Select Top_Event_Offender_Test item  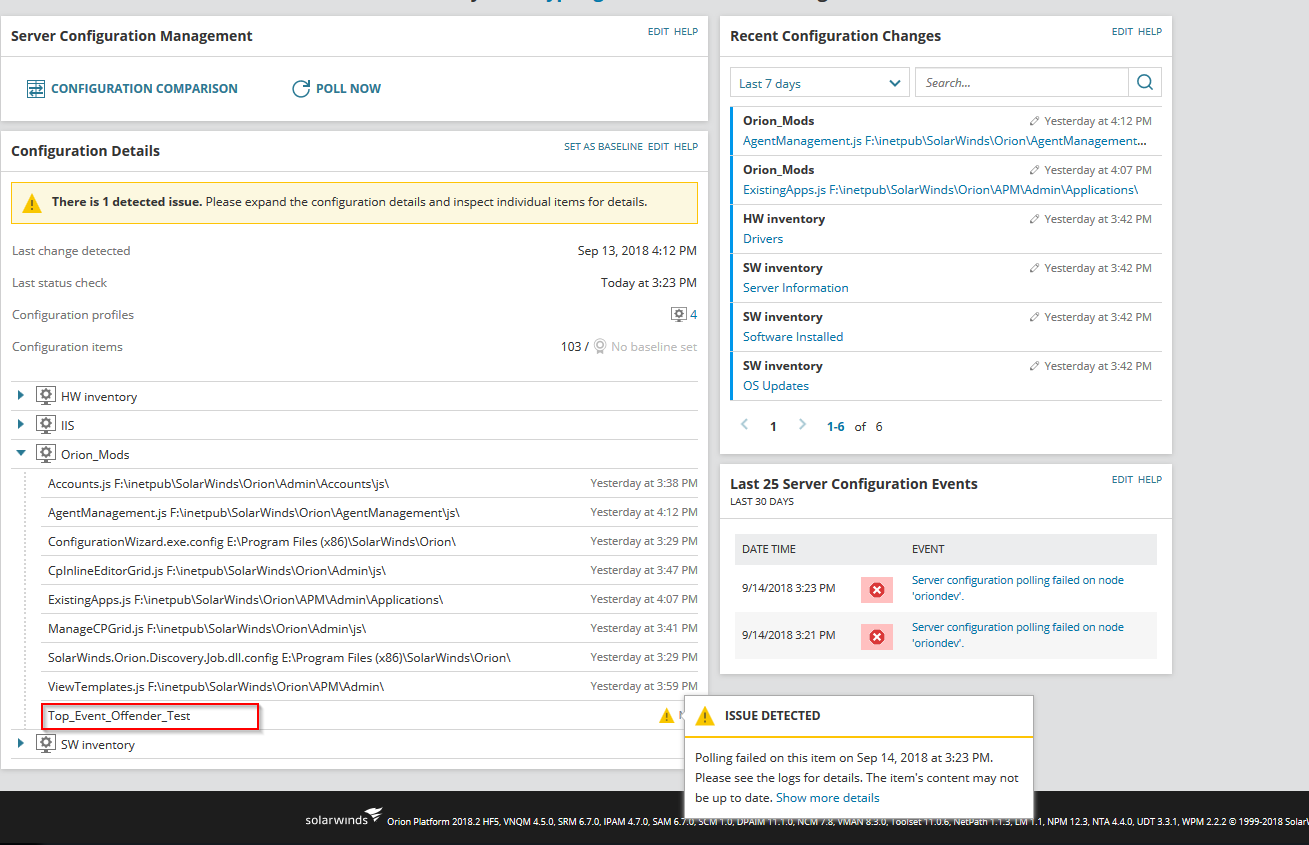click(x=119, y=716)
